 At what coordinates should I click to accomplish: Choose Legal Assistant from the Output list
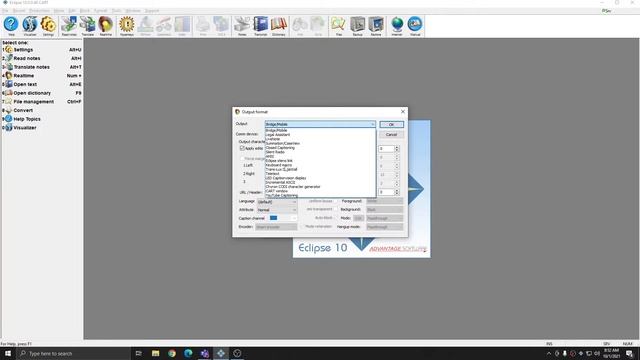click(320, 135)
